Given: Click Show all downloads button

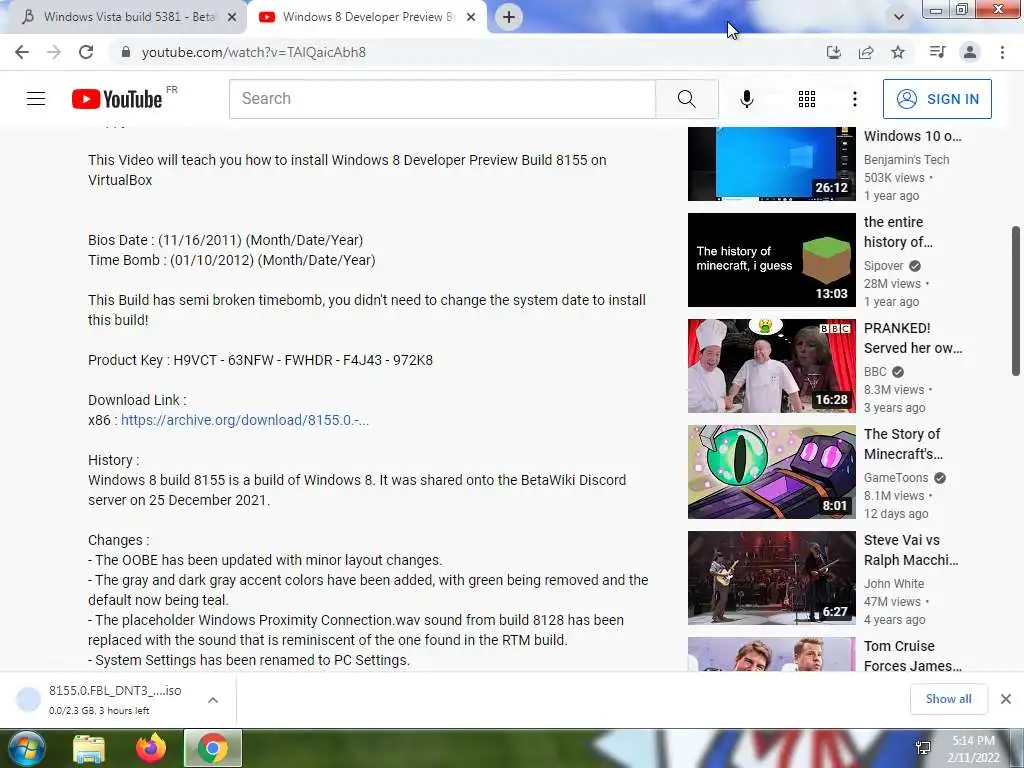Looking at the screenshot, I should tap(948, 699).
